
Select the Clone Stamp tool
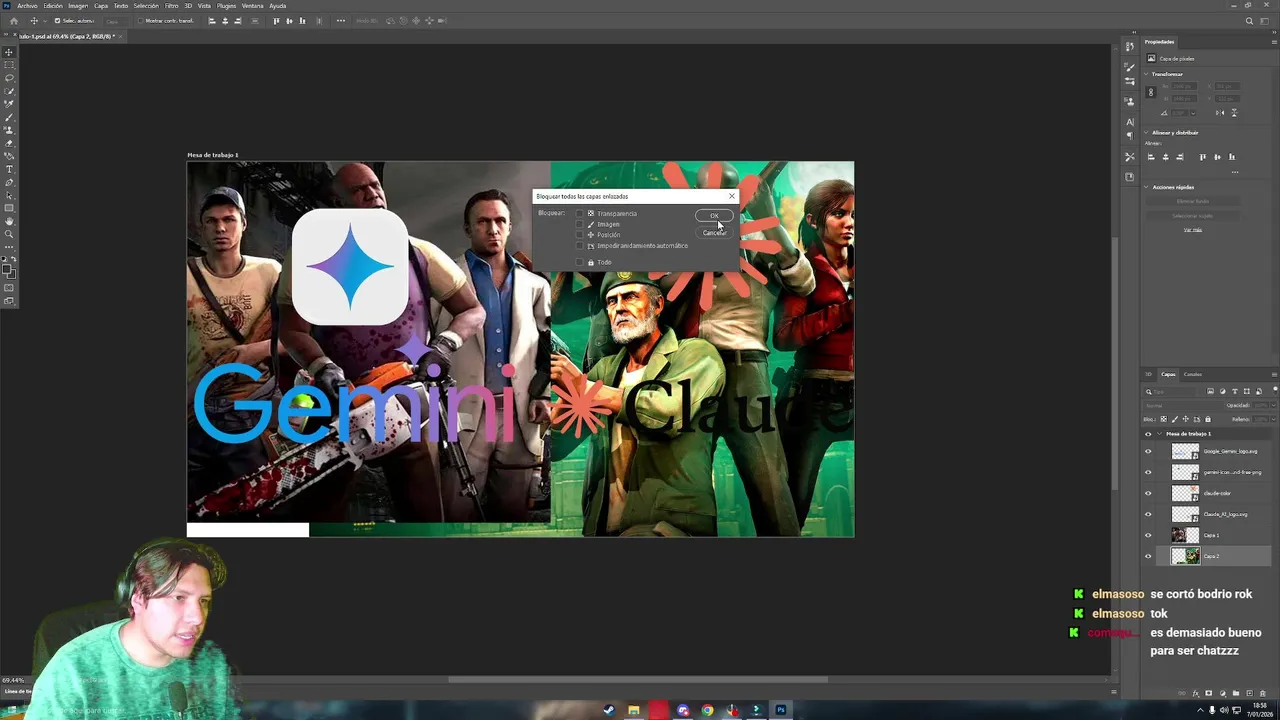click(9, 130)
